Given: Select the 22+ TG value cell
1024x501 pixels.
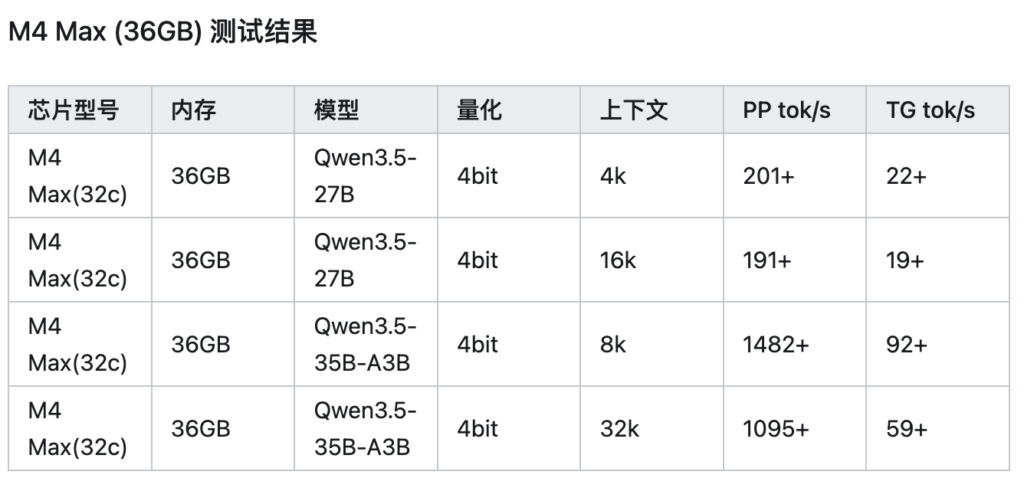Looking at the screenshot, I should click(x=938, y=176).
